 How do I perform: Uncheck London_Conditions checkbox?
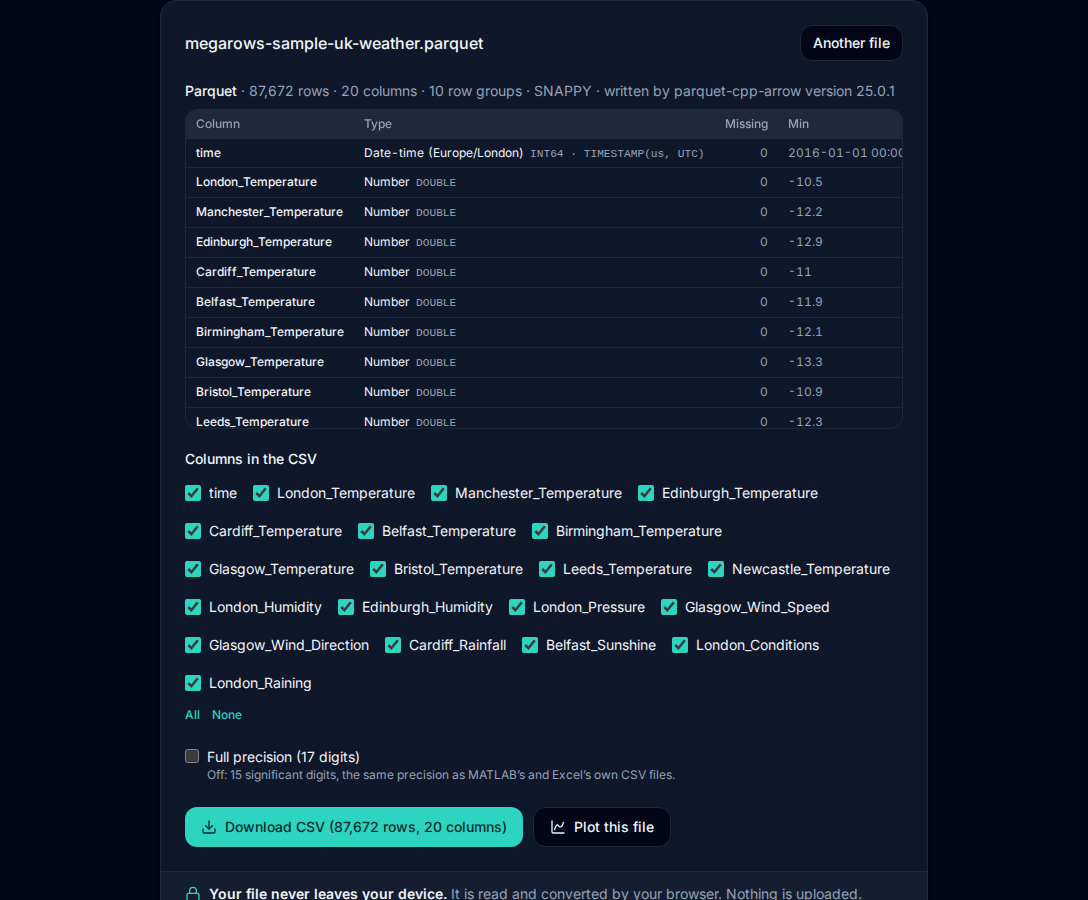680,645
